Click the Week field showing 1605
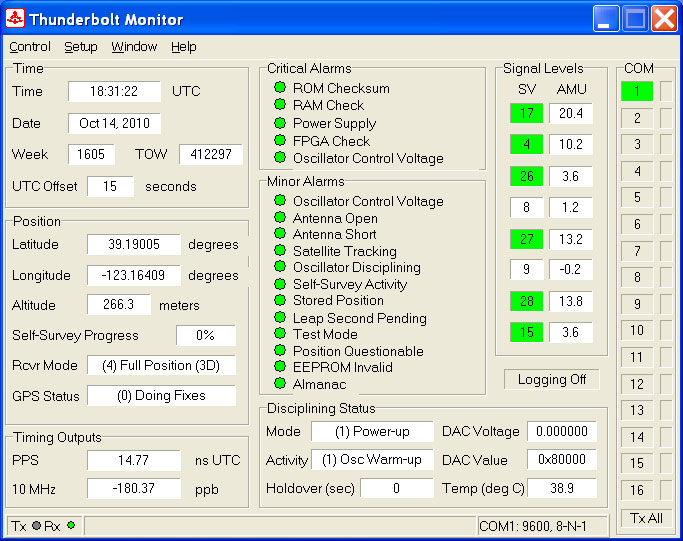Viewport: 683px width, 541px height. (x=91, y=154)
